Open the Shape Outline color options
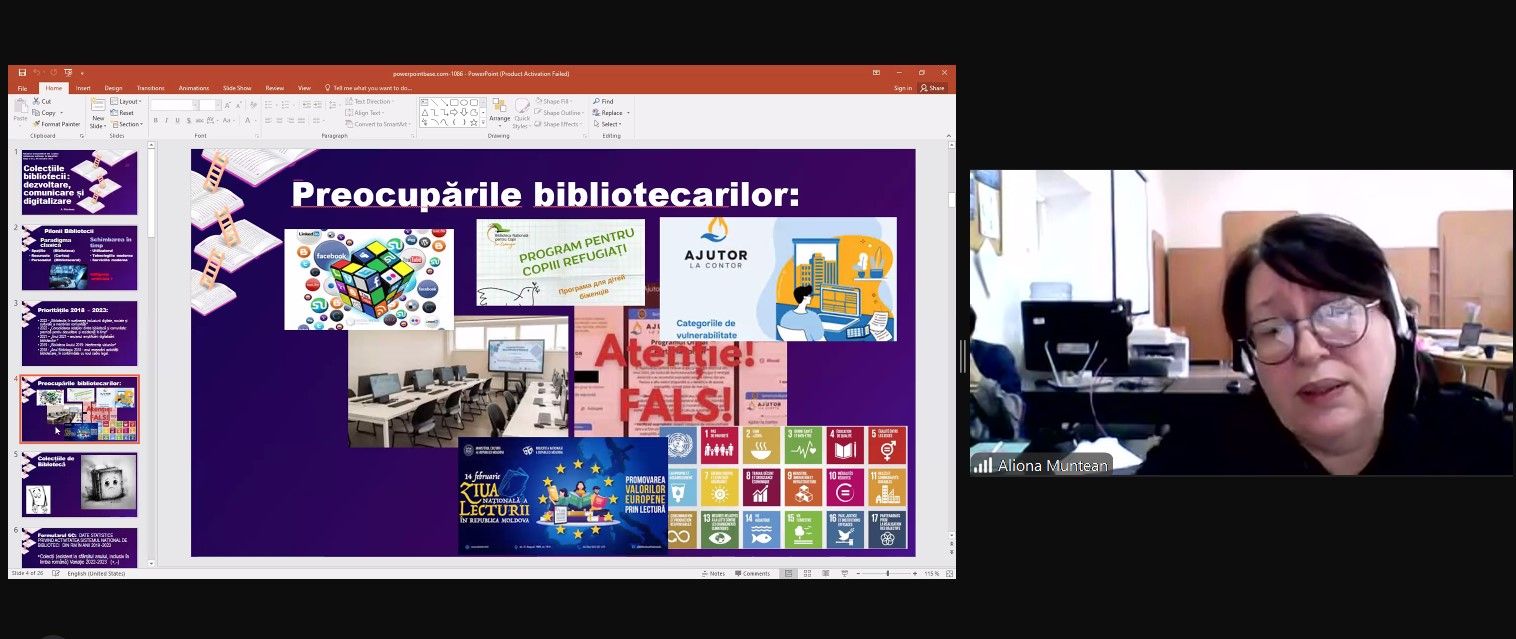1516x639 pixels. [x=558, y=113]
